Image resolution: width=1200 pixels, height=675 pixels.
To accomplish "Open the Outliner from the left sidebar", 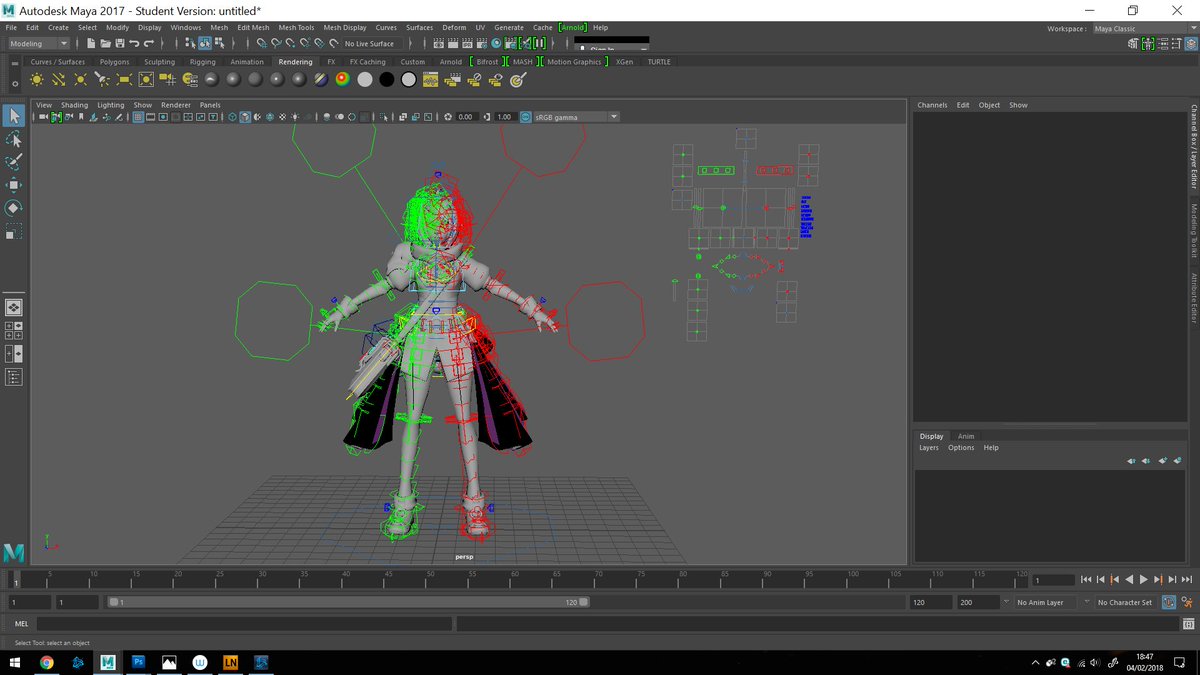I will coord(14,377).
